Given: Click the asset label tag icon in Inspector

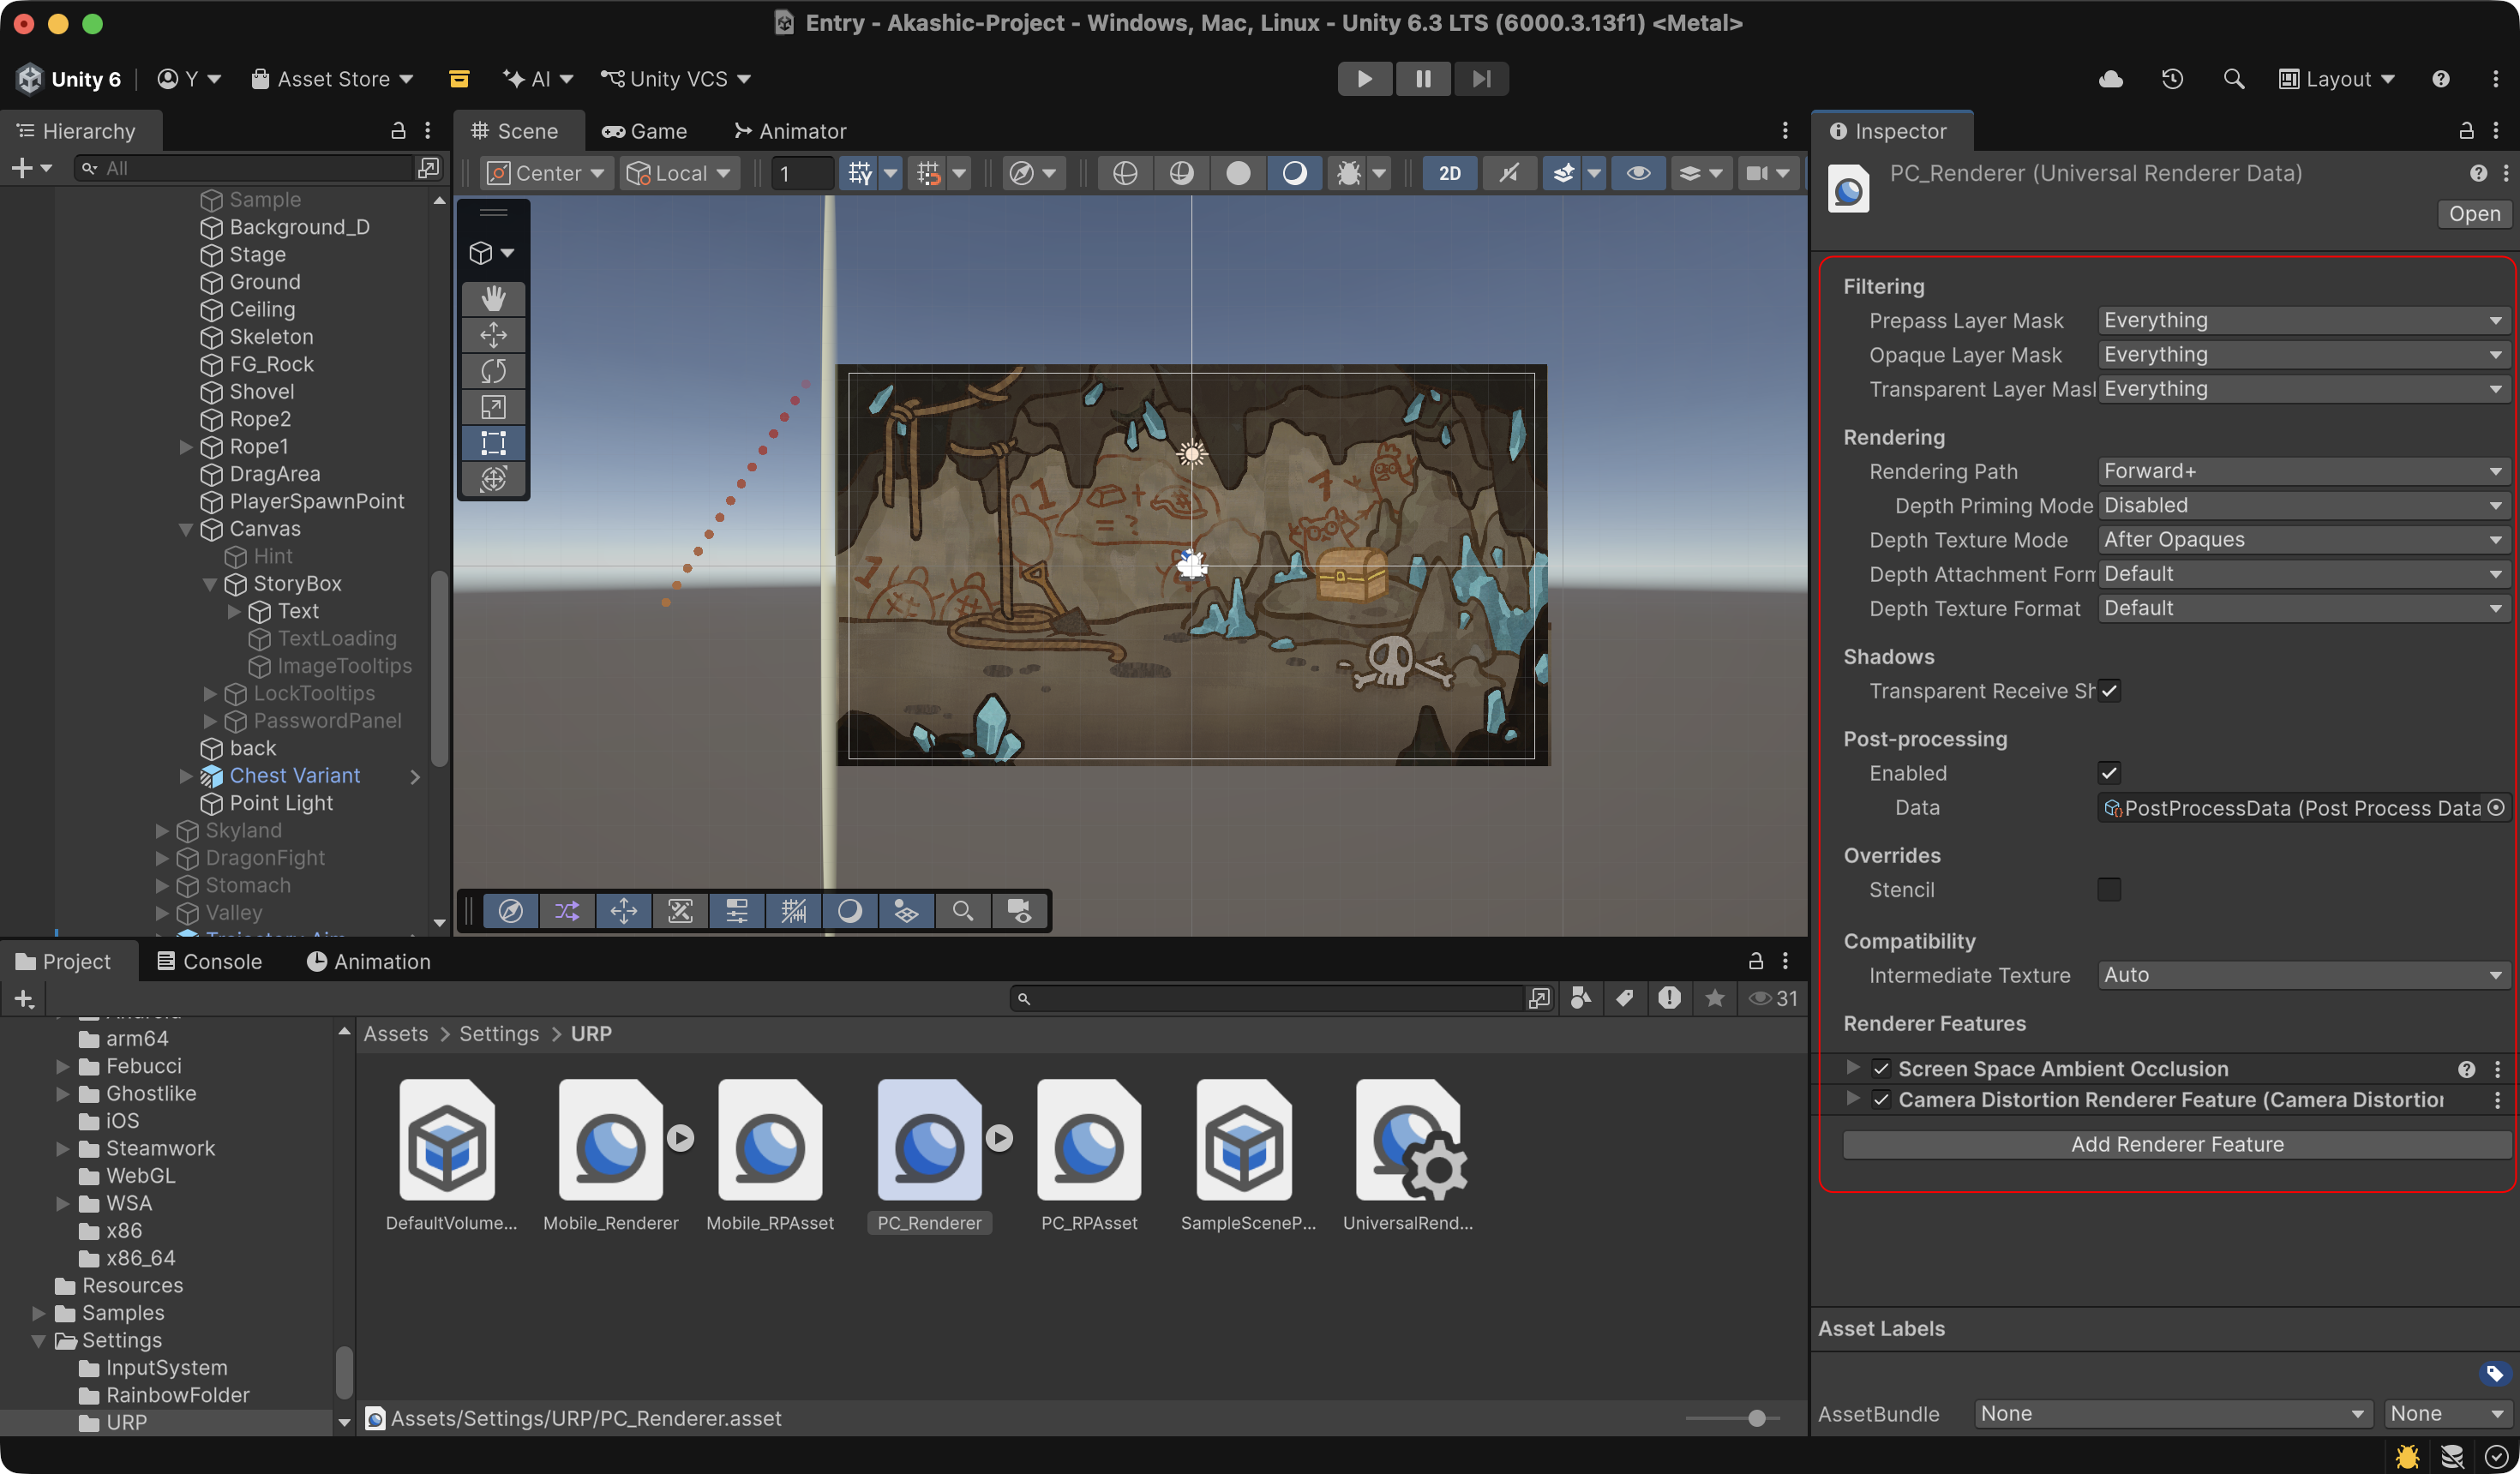Looking at the screenshot, I should coord(2494,1373).
